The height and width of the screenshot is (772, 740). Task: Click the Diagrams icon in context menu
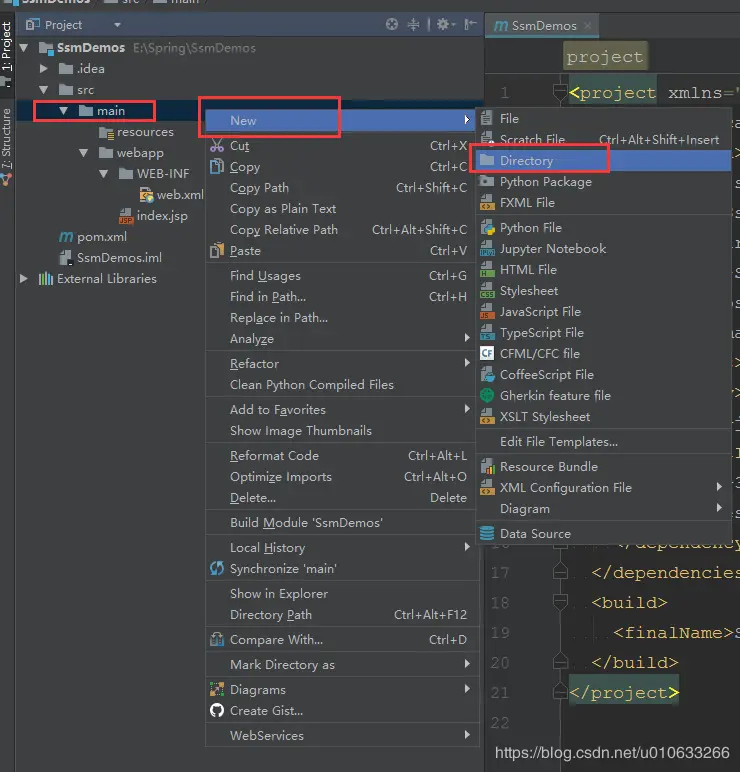[217, 689]
